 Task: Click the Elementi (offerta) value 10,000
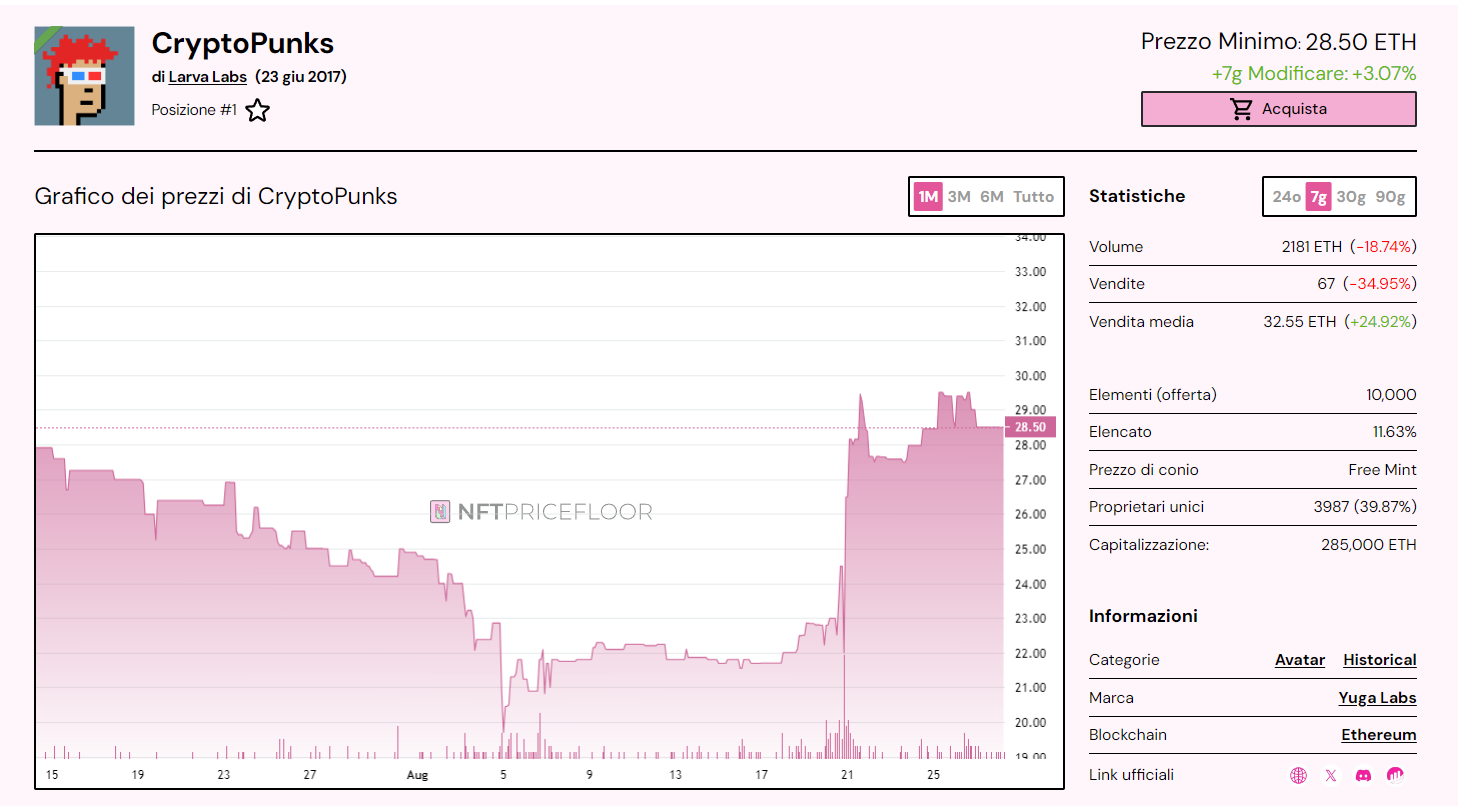(x=1391, y=395)
